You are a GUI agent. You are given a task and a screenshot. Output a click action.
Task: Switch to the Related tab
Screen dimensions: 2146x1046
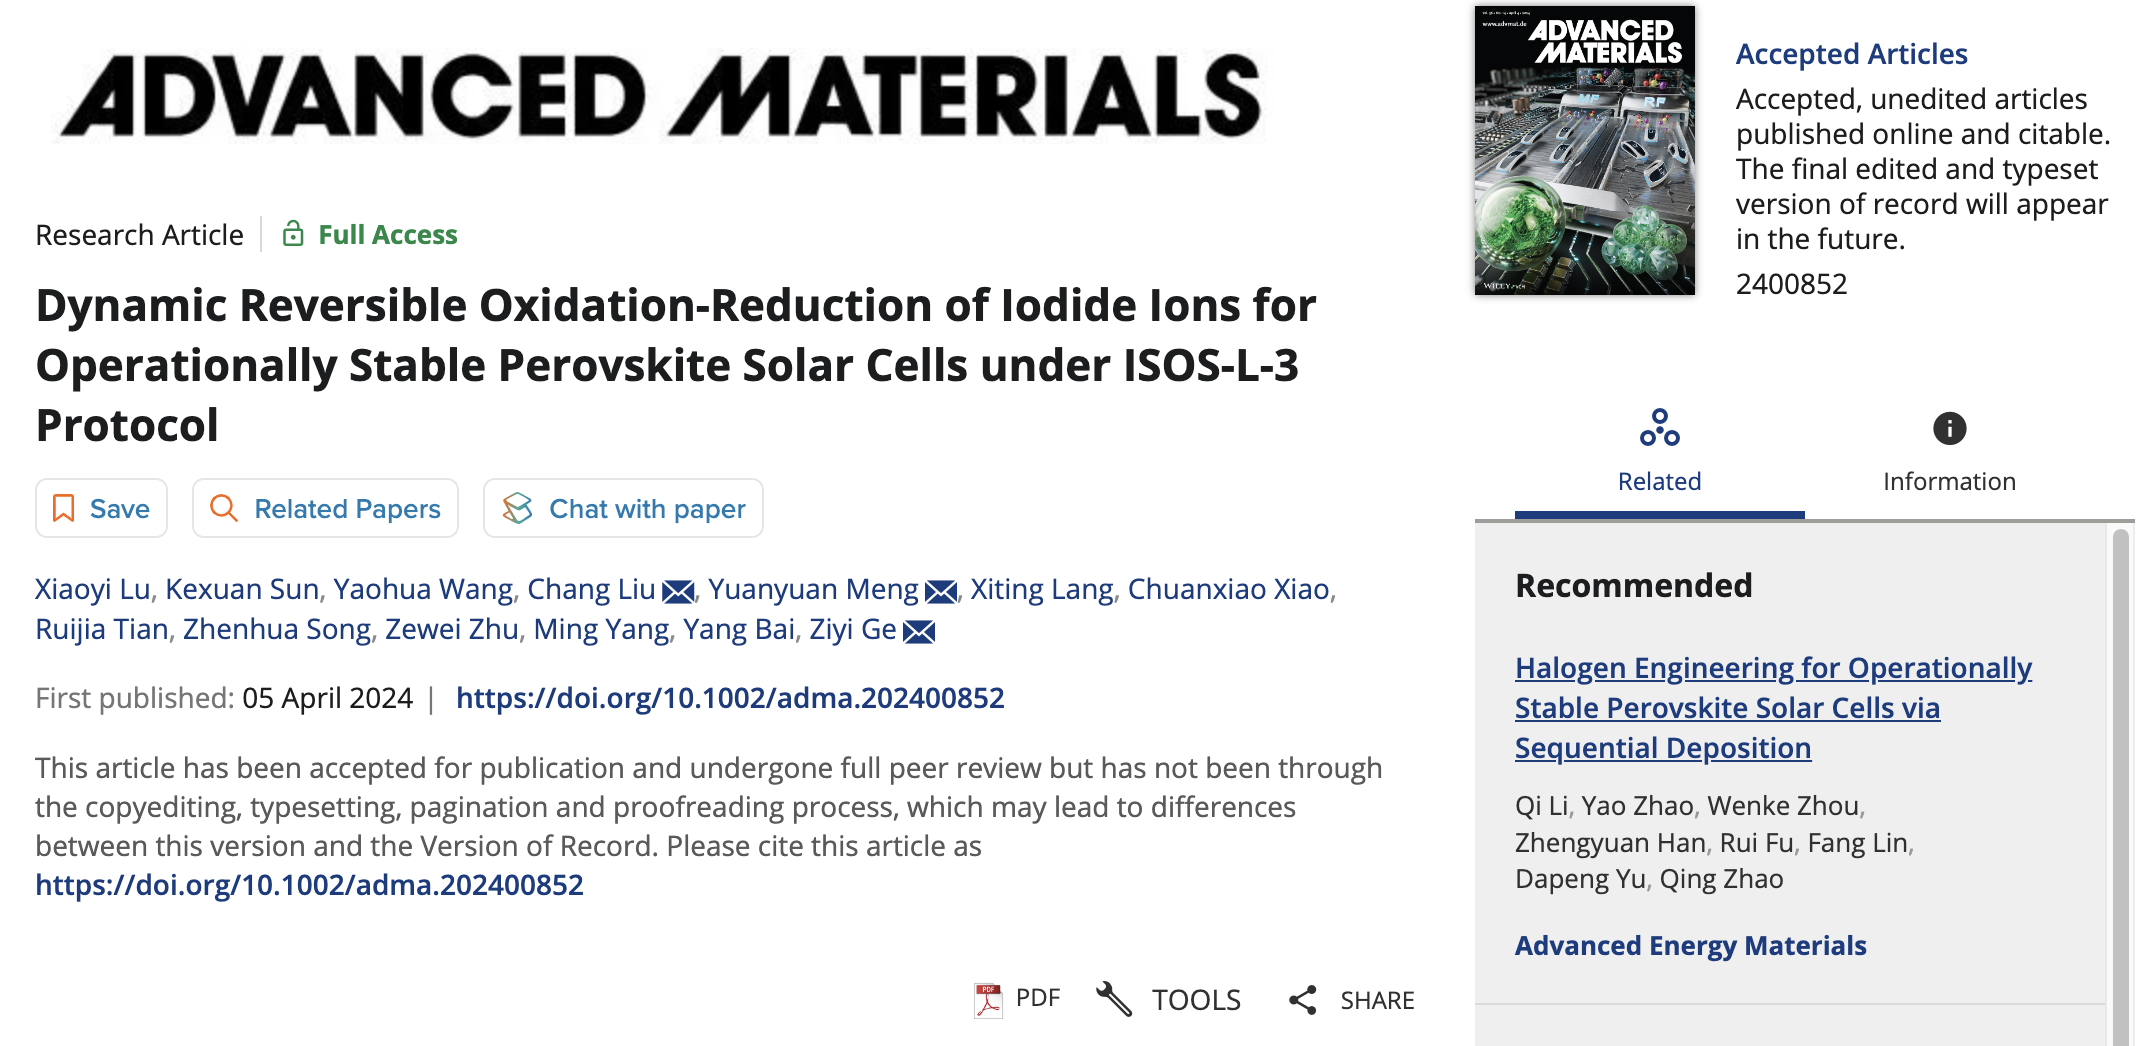(x=1660, y=453)
